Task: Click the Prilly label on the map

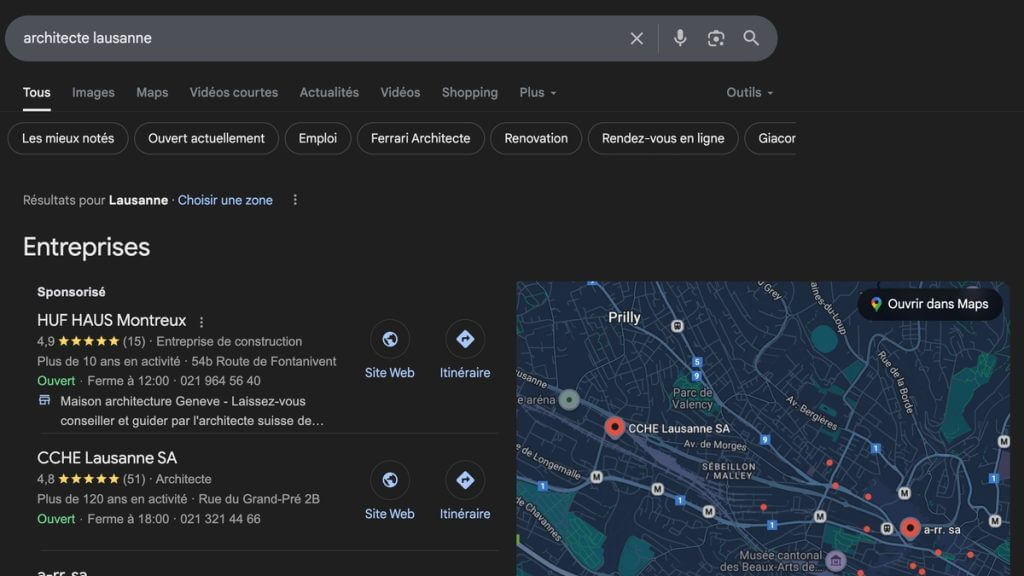Action: click(x=624, y=317)
